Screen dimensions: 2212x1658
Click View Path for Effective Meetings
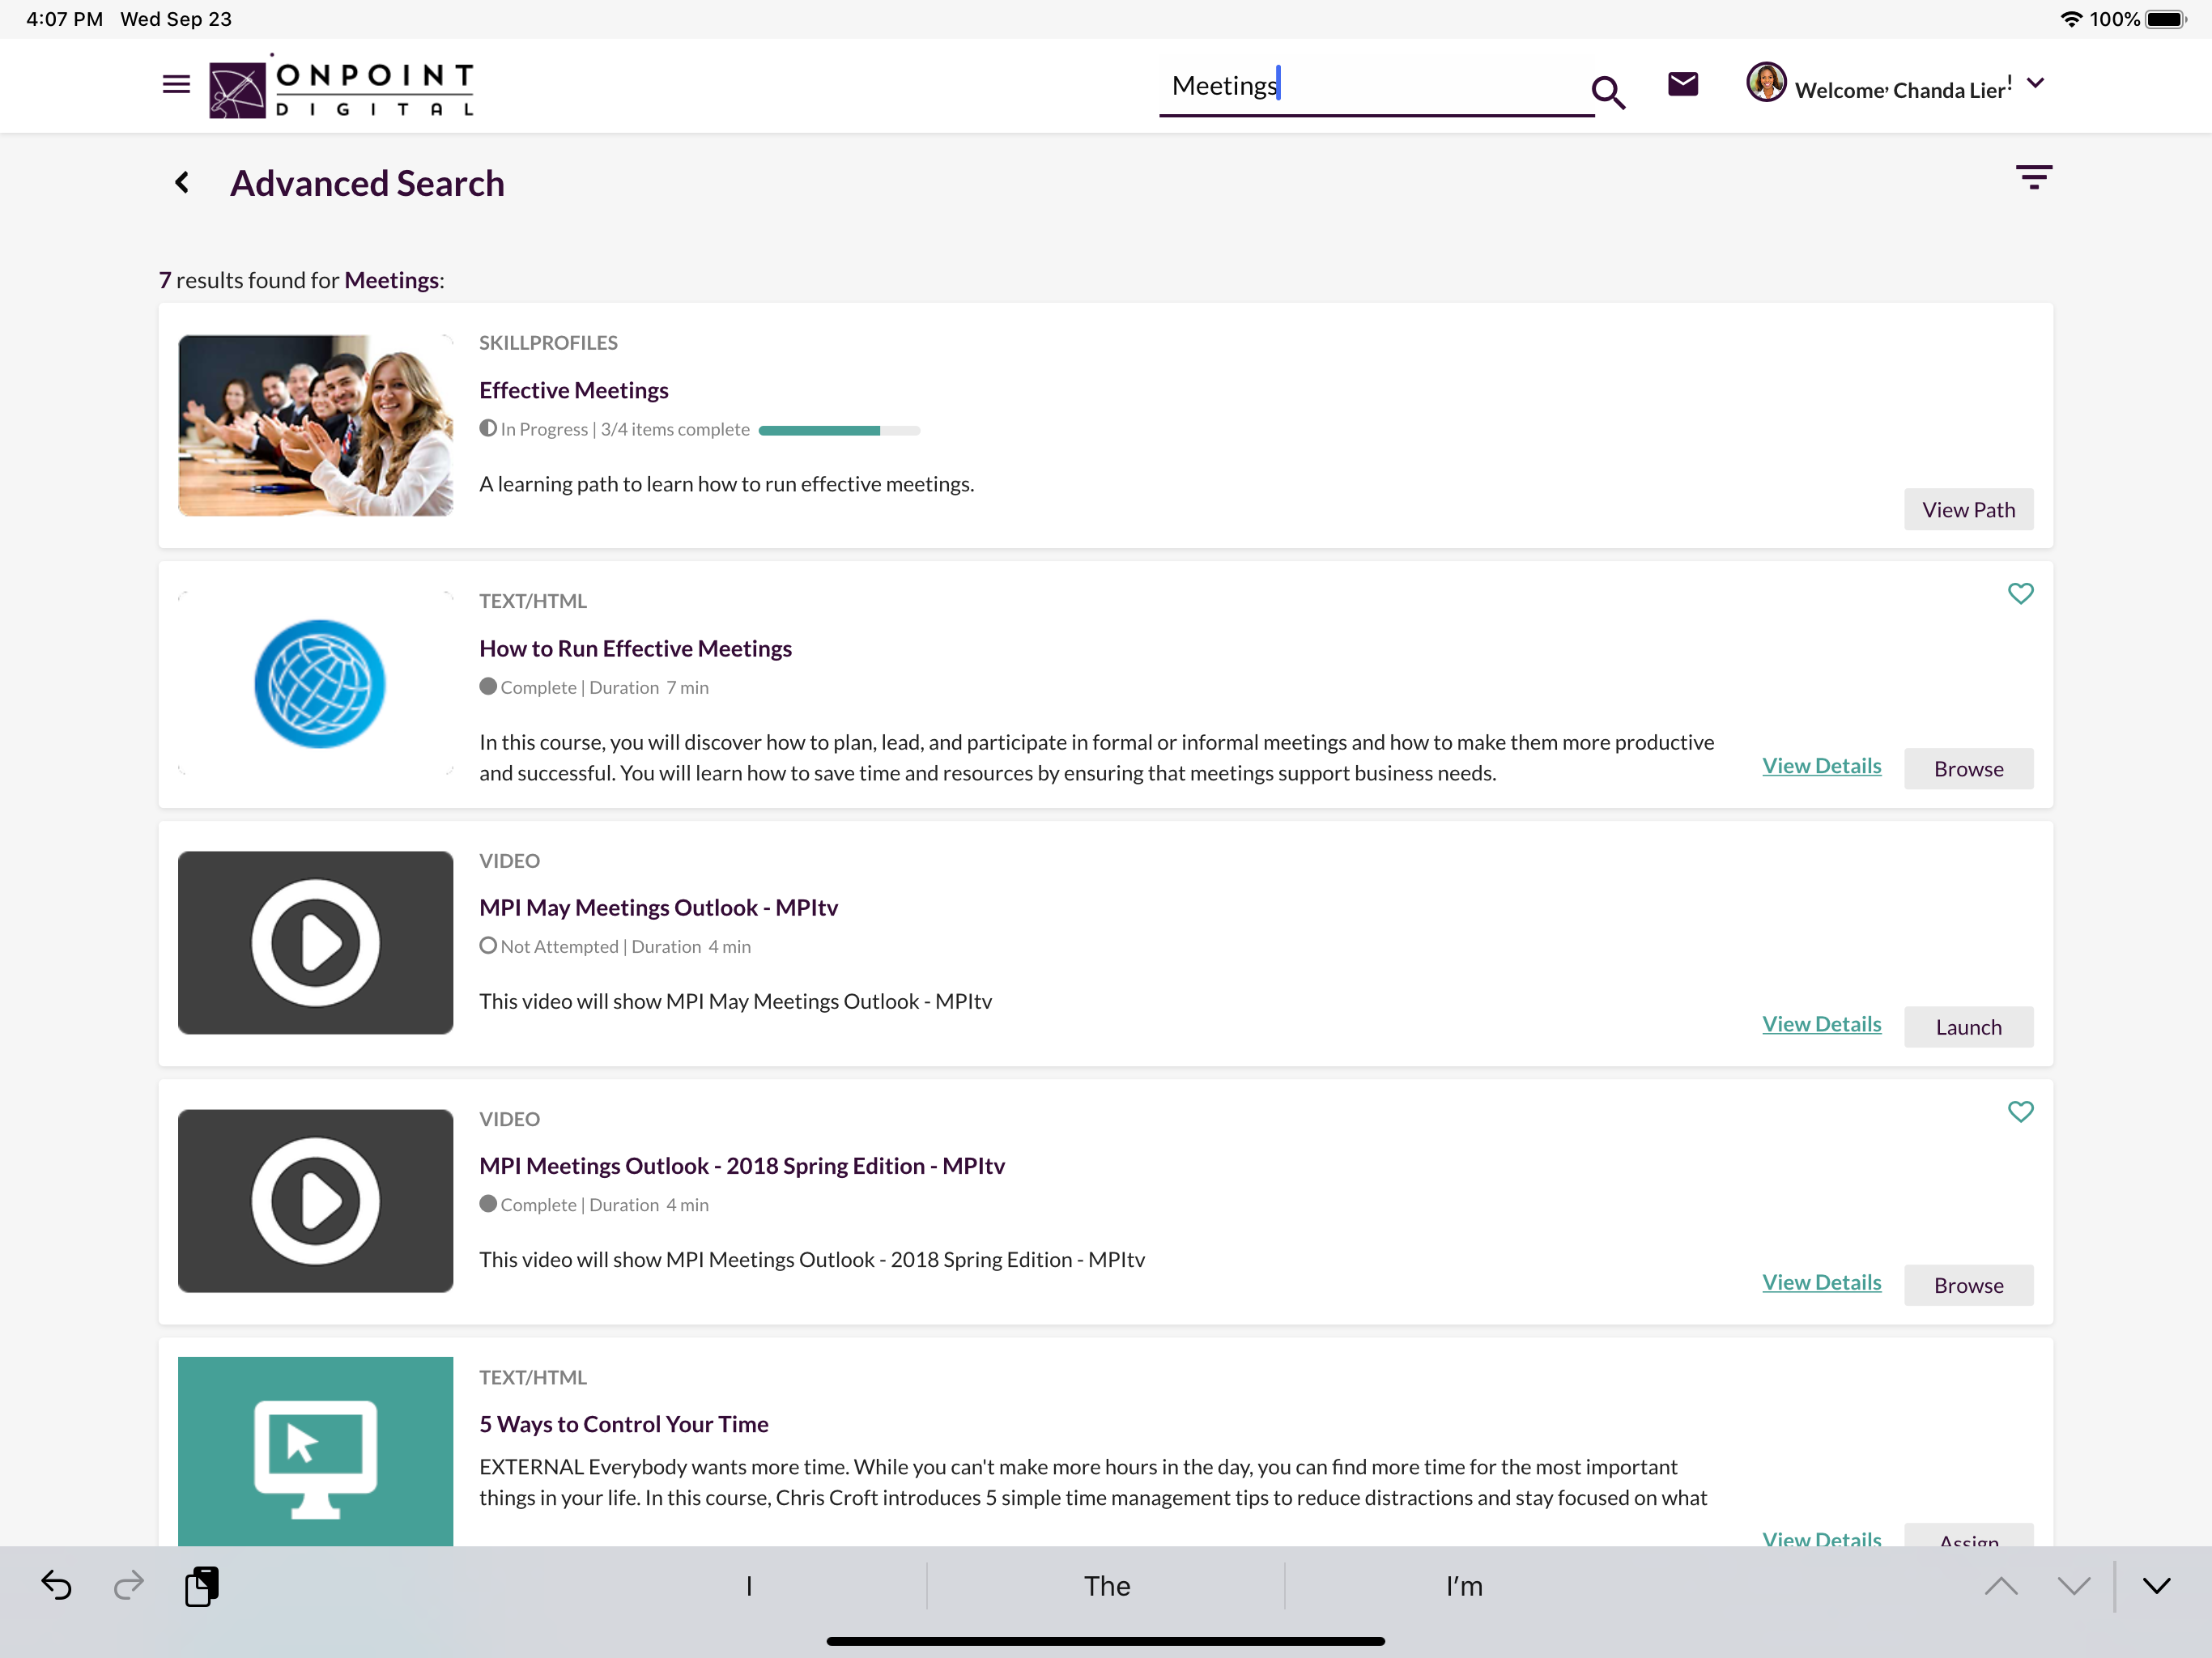coord(1968,509)
